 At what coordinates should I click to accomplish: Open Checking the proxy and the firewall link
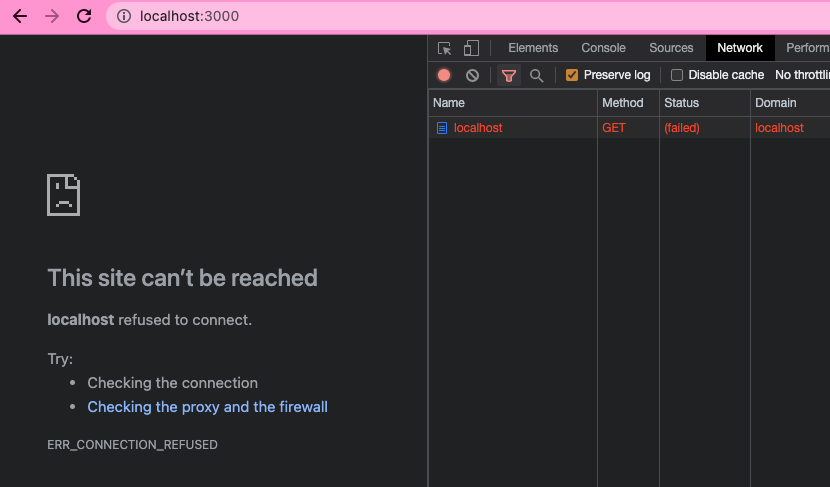208,407
